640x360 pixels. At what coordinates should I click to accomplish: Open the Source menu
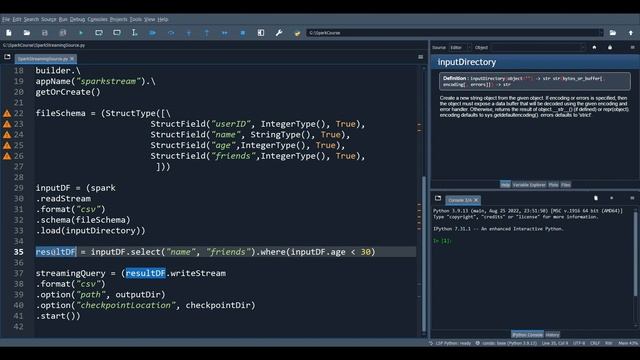coord(49,19)
